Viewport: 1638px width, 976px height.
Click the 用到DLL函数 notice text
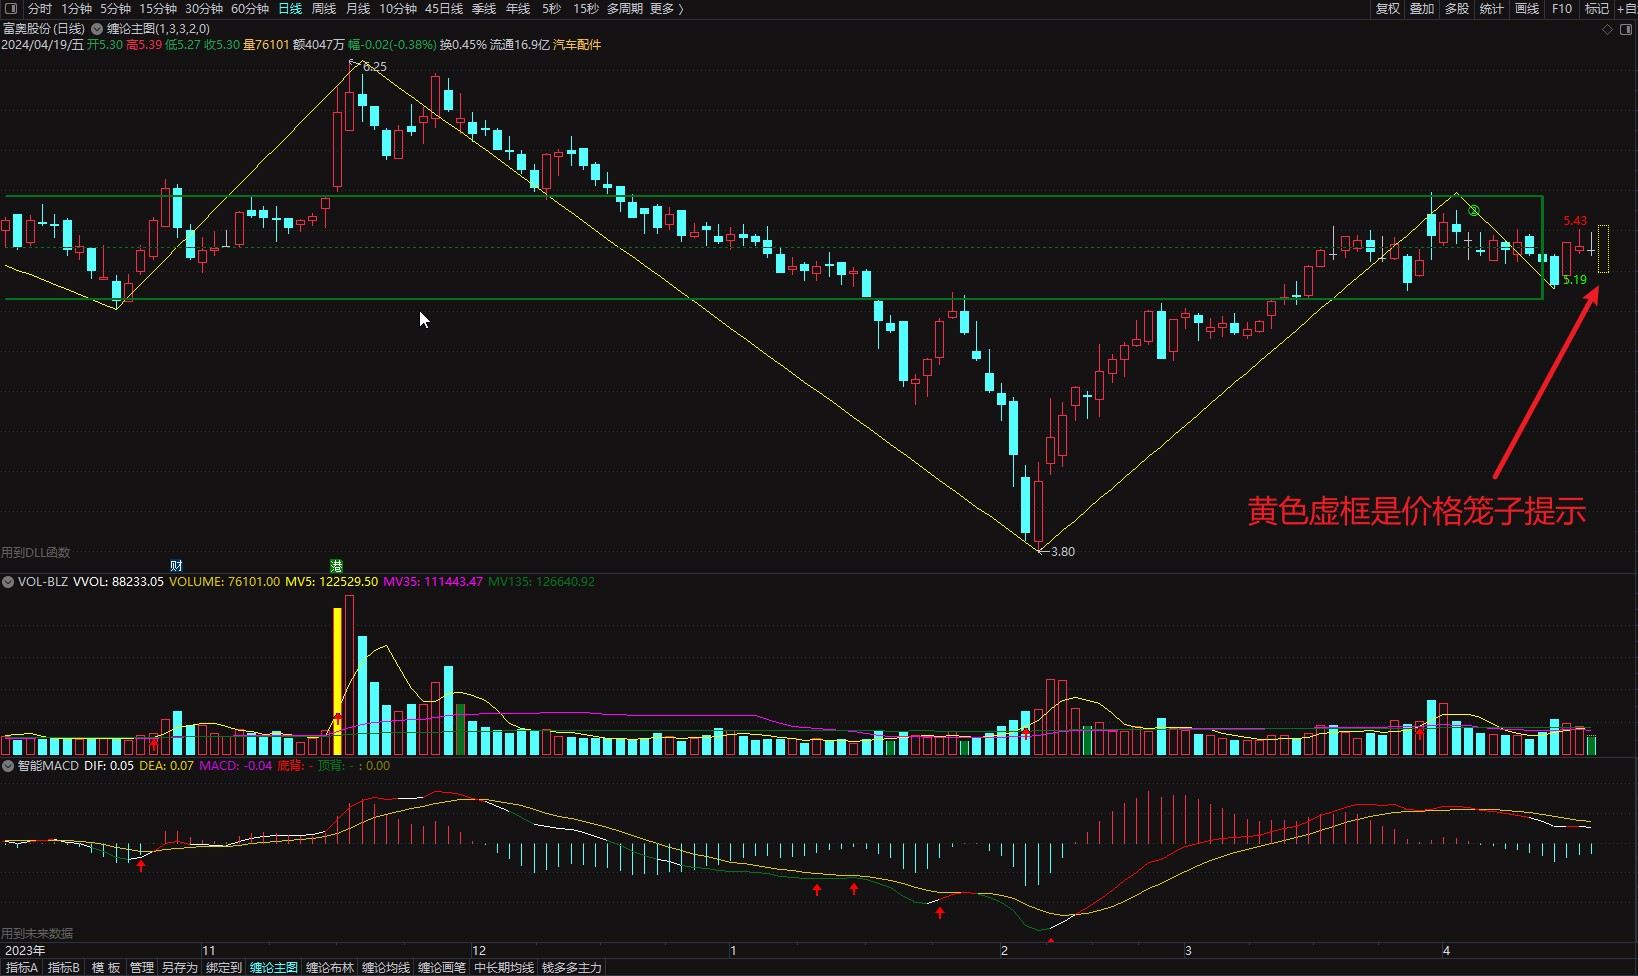pos(36,552)
